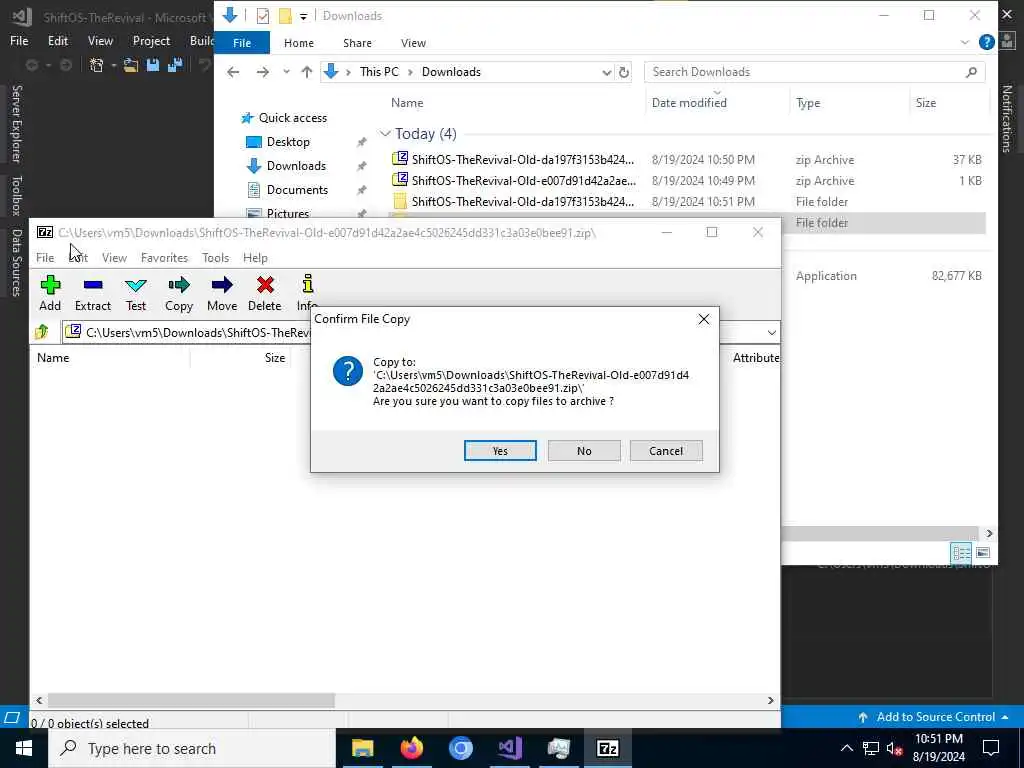Sort Explorer by Date modified column
The width and height of the screenshot is (1024, 768).
[x=689, y=103]
